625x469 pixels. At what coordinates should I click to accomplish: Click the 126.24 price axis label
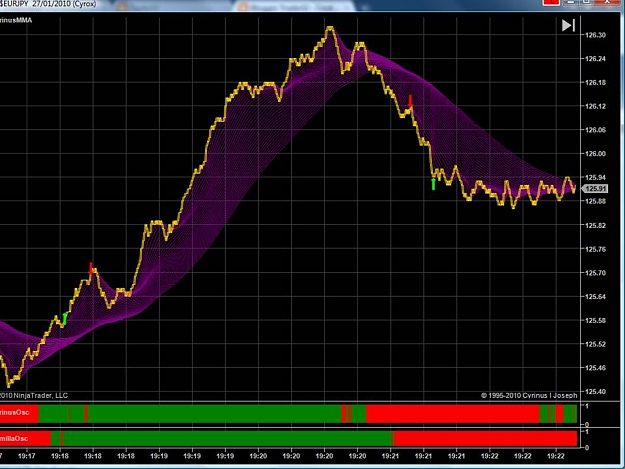point(595,59)
